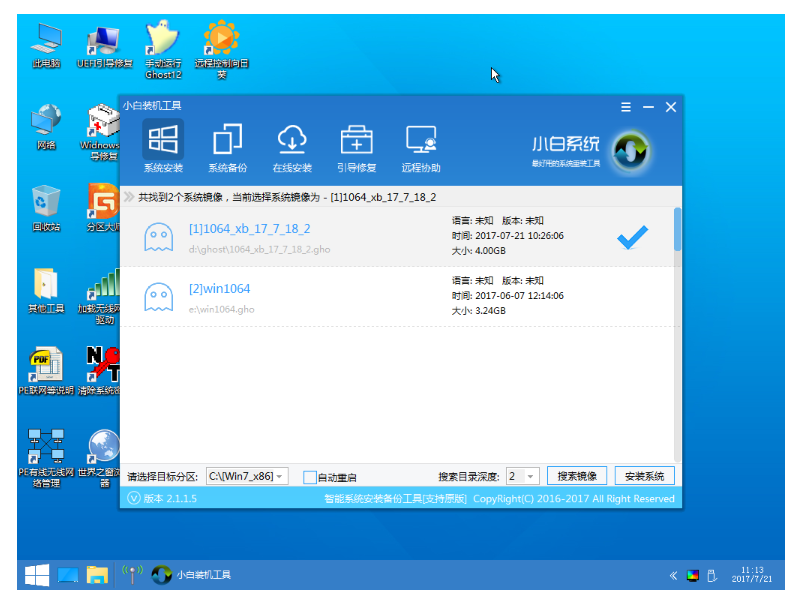Click ghost icon of 1064_xb_17_7_18_2 image
The image size is (795, 597).
(x=158, y=237)
